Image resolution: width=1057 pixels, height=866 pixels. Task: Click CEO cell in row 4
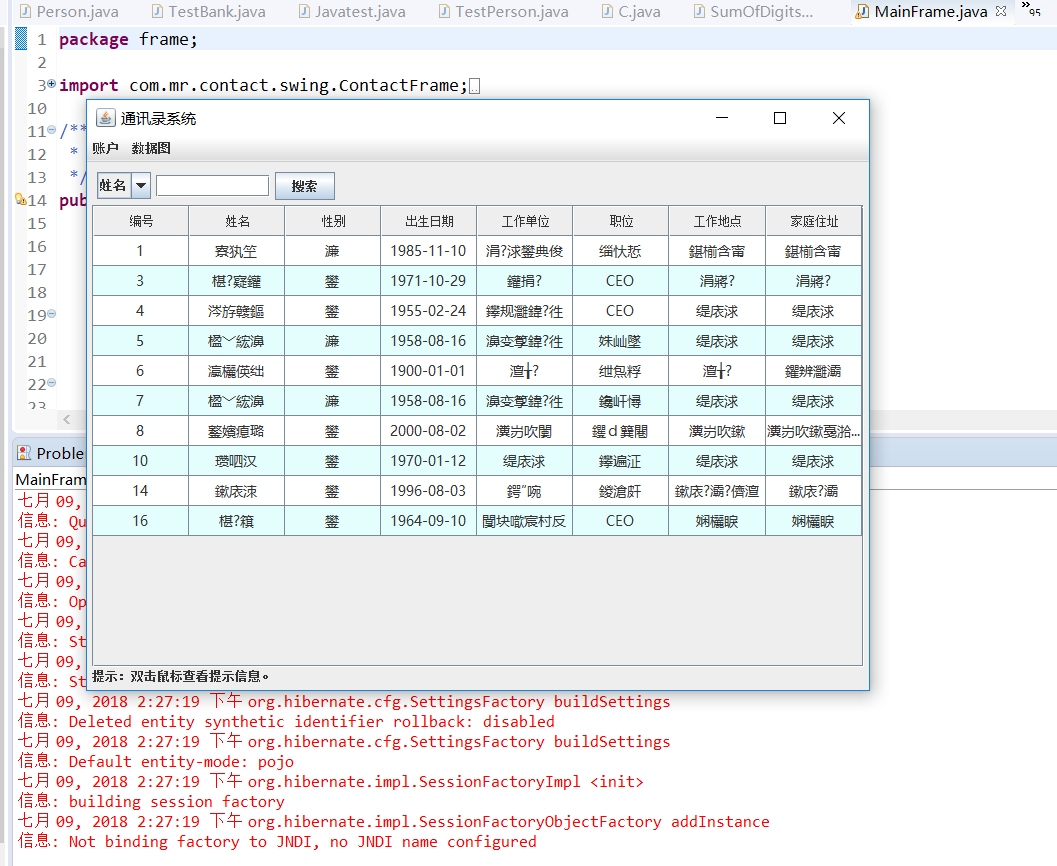[620, 311]
